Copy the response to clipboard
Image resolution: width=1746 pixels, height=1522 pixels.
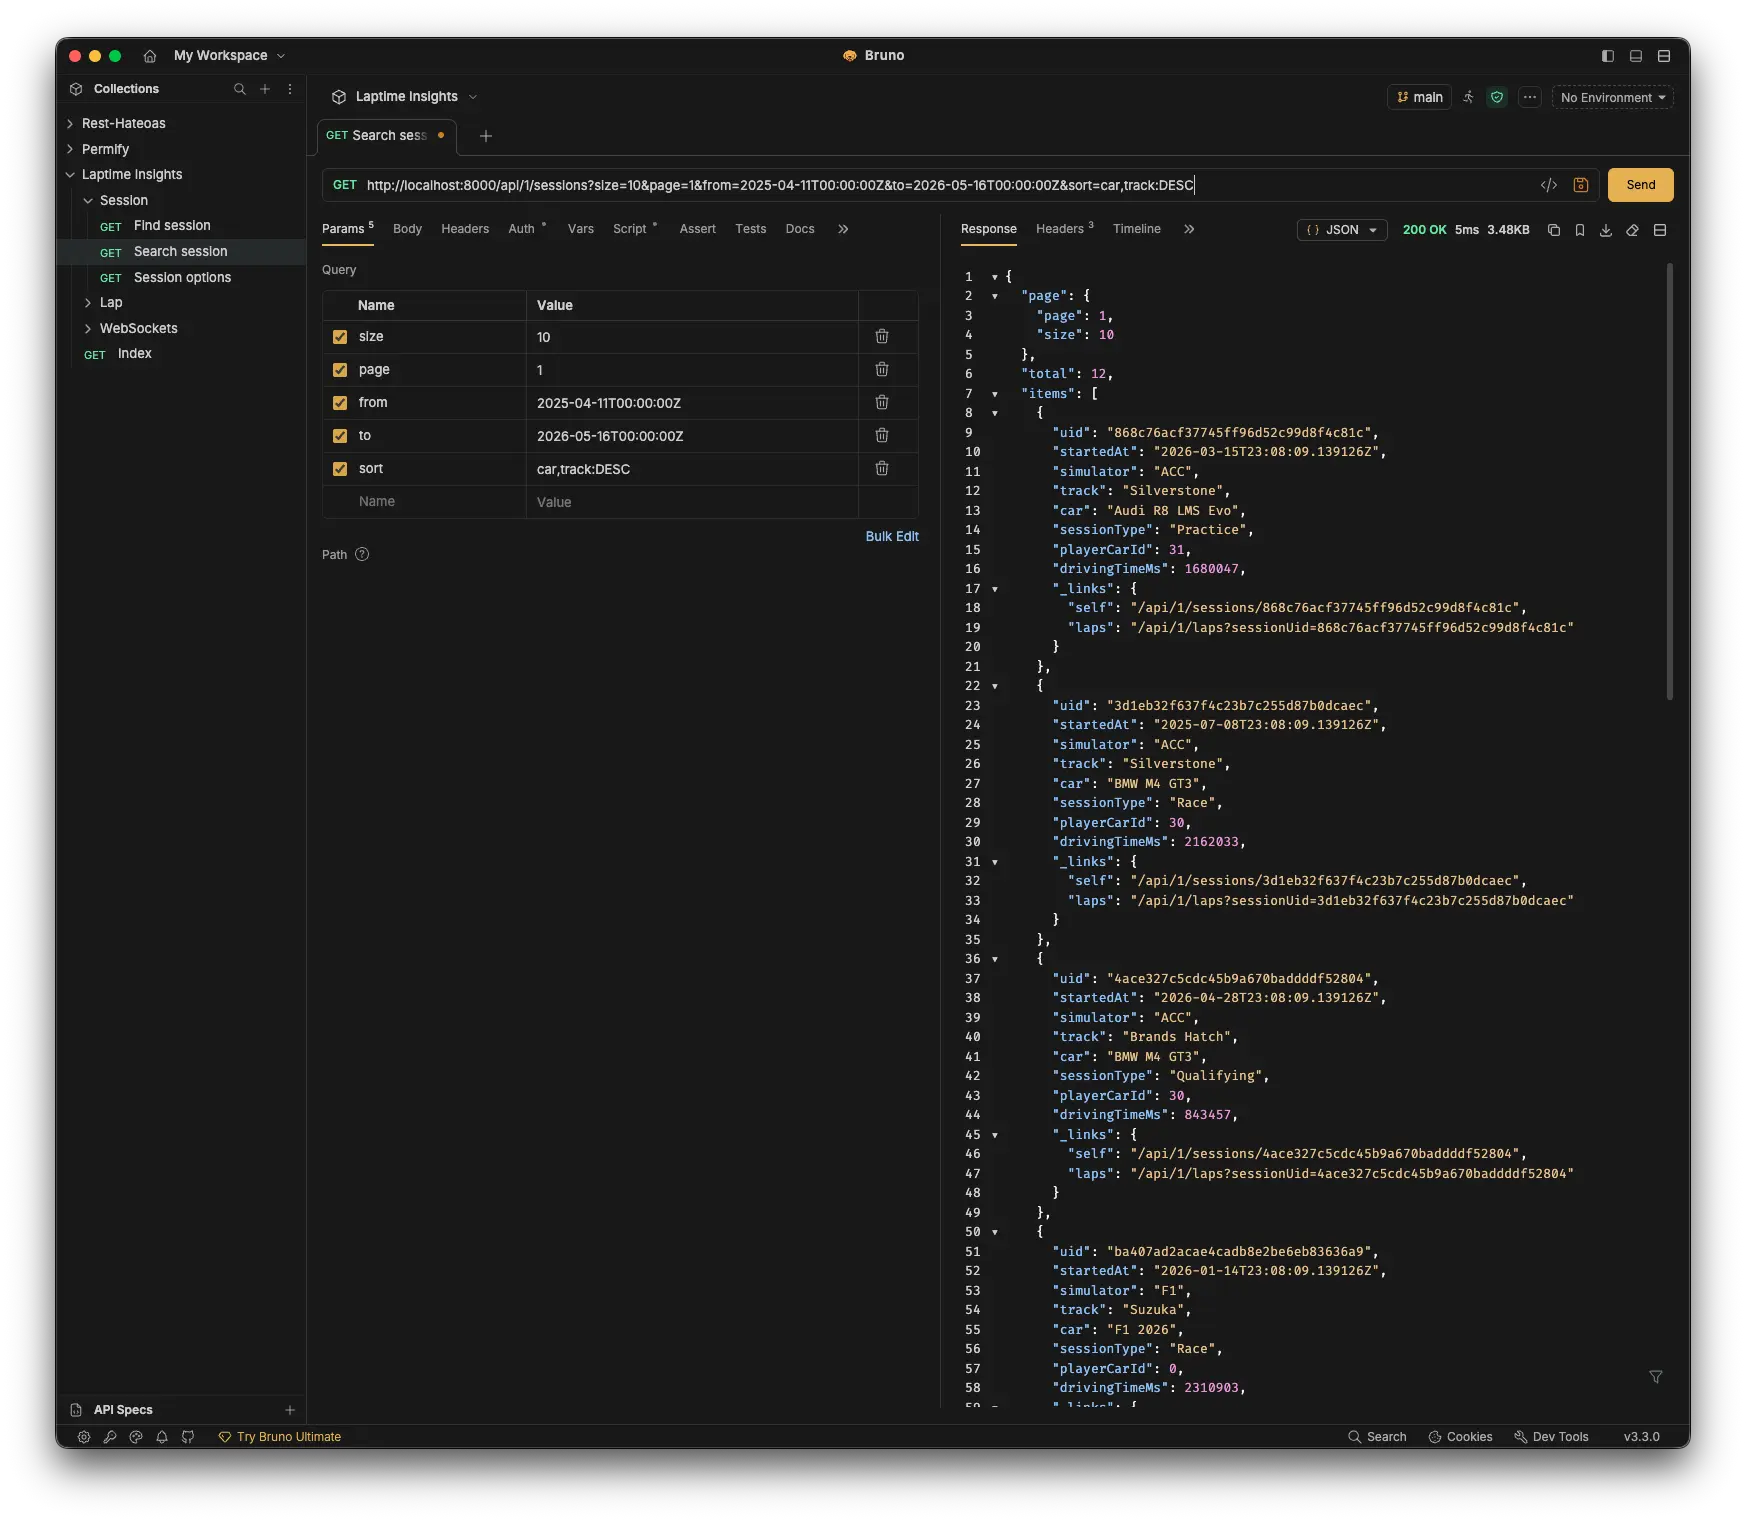[1554, 230]
